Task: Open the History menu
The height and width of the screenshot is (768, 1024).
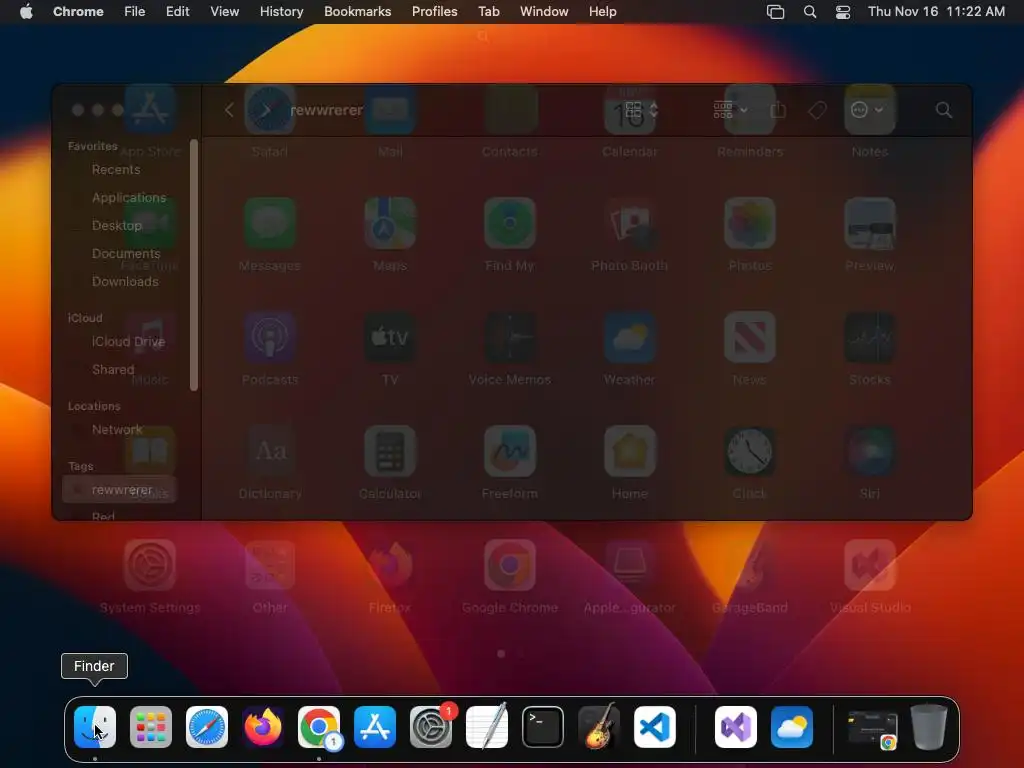Action: (x=281, y=11)
